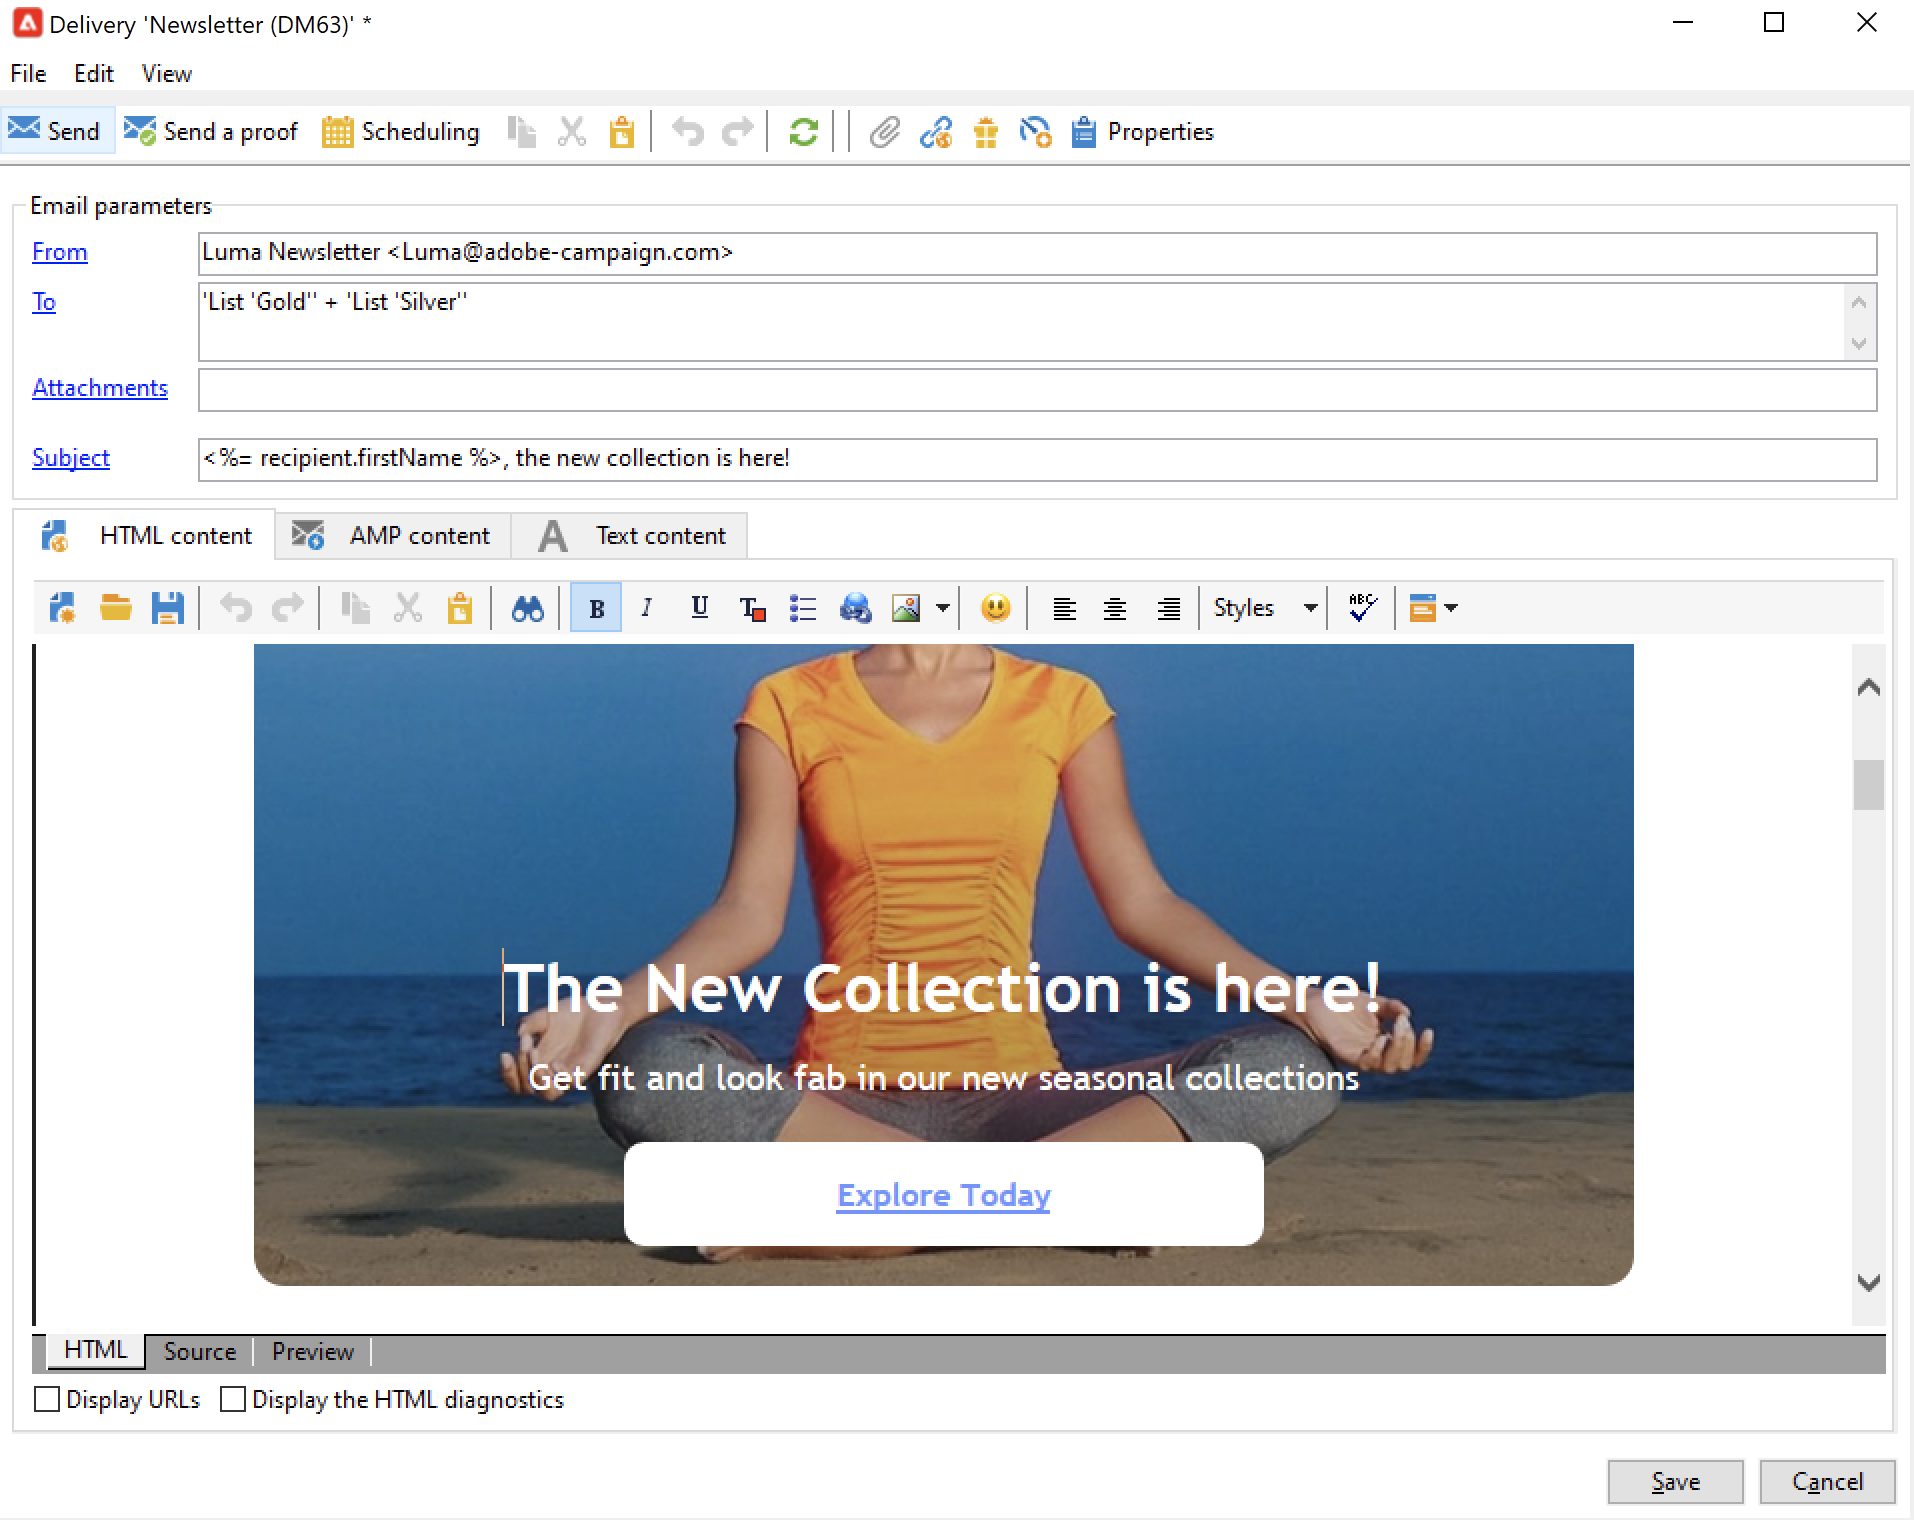Click the bulleted list icon

coord(803,608)
